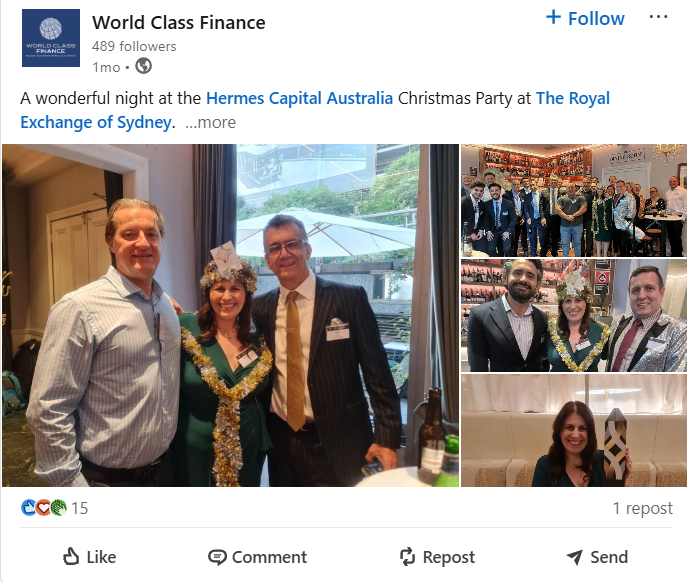The width and height of the screenshot is (687, 582).
Task: Open the middle-right photo of three guests
Action: [573, 315]
